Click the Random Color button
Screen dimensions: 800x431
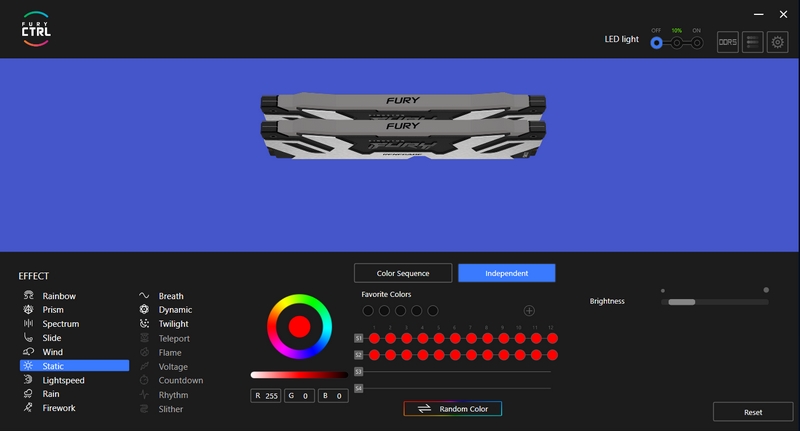click(x=453, y=409)
